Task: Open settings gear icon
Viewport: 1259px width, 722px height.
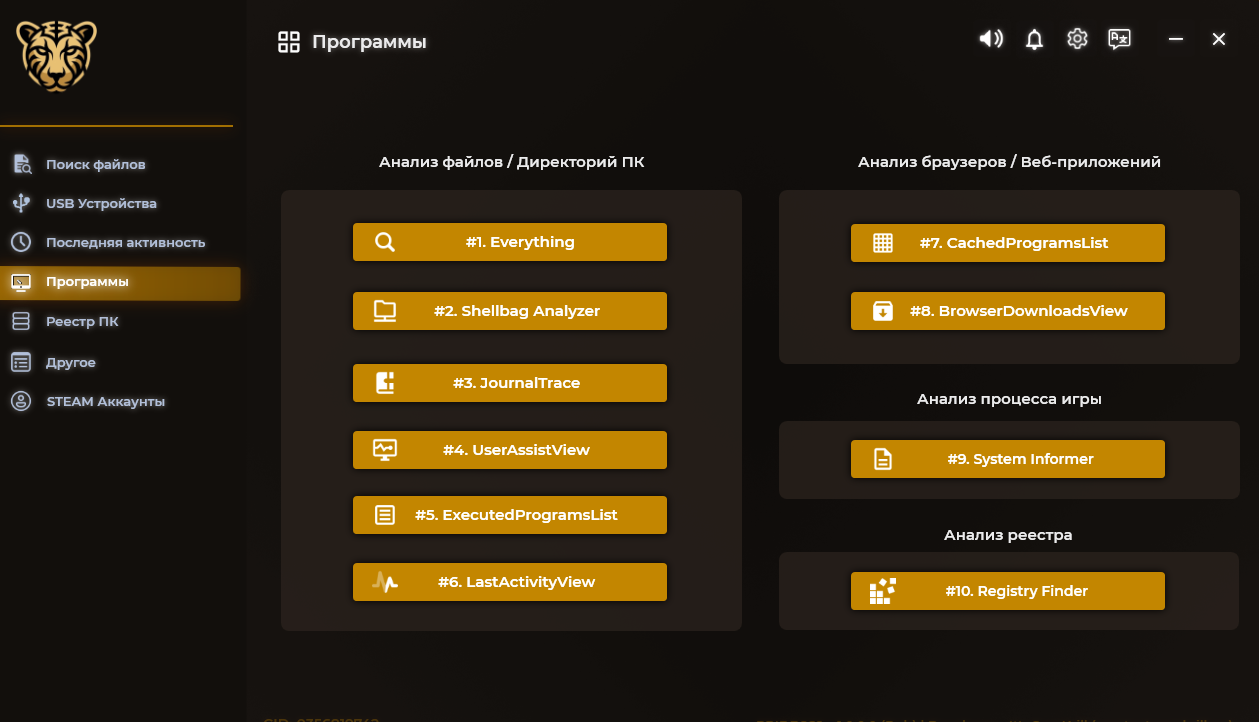Action: 1077,39
